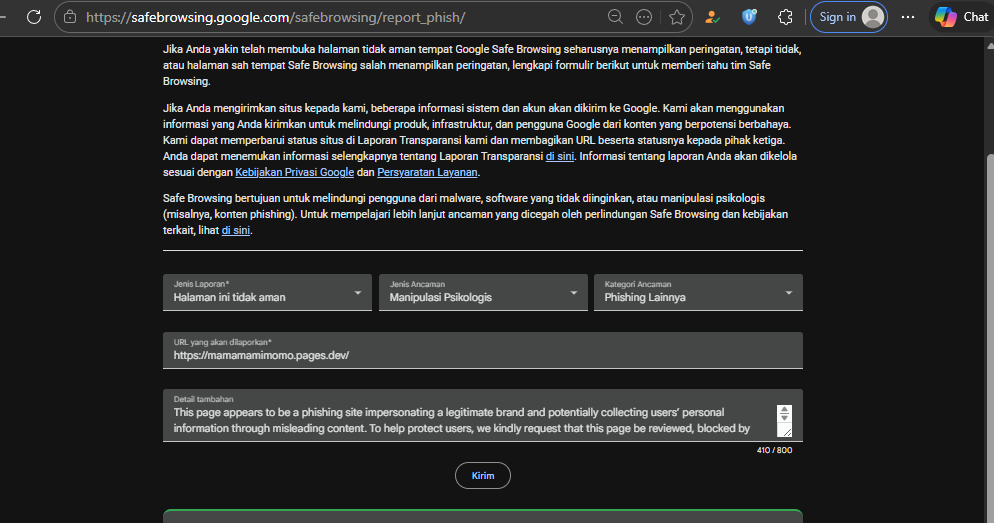The width and height of the screenshot is (994, 523).
Task: Click the 410 / 800 character counter
Action: [775, 450]
